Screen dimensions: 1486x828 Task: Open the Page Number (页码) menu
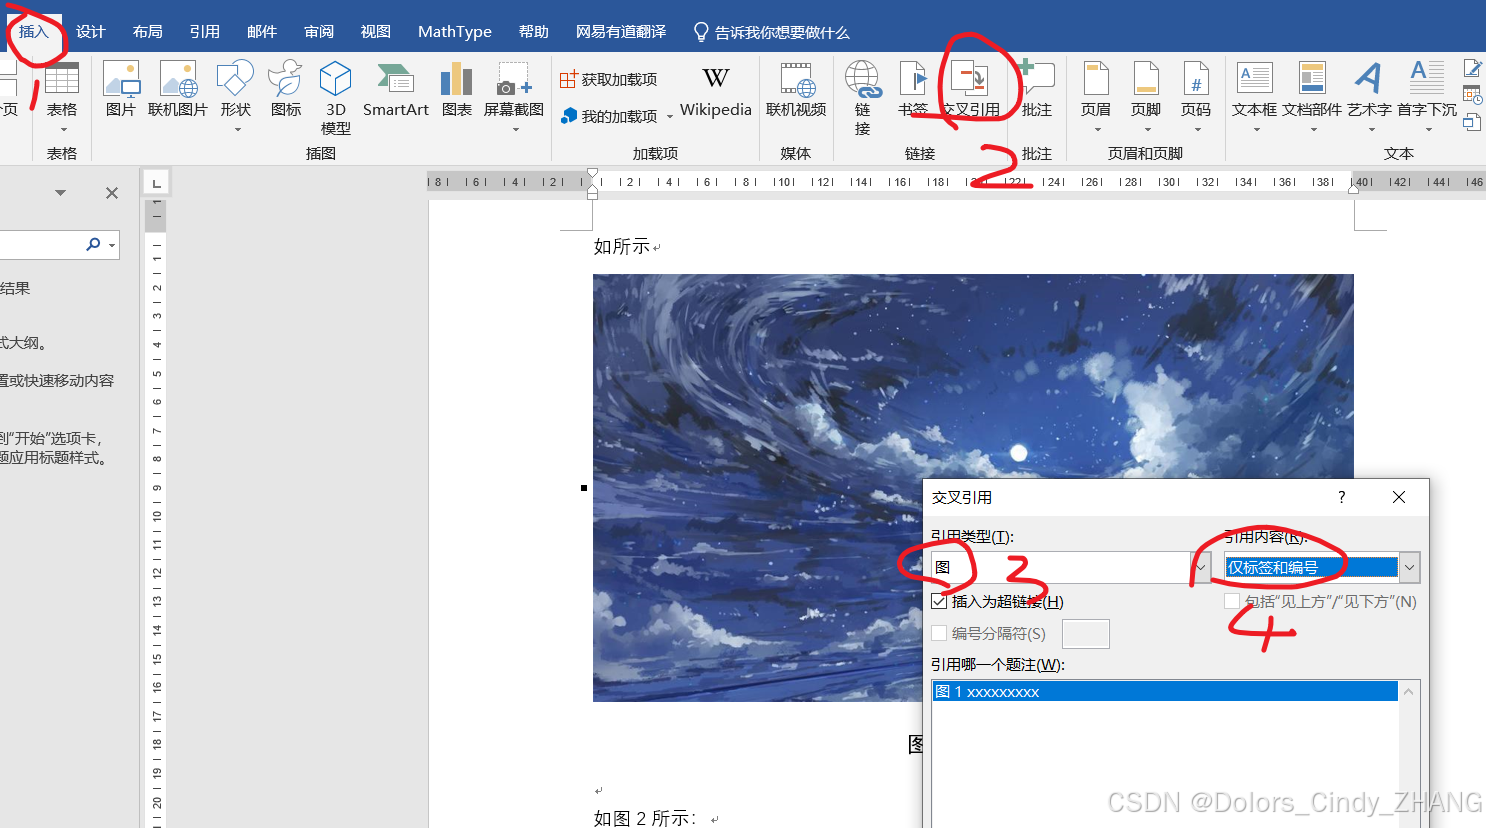(1196, 97)
